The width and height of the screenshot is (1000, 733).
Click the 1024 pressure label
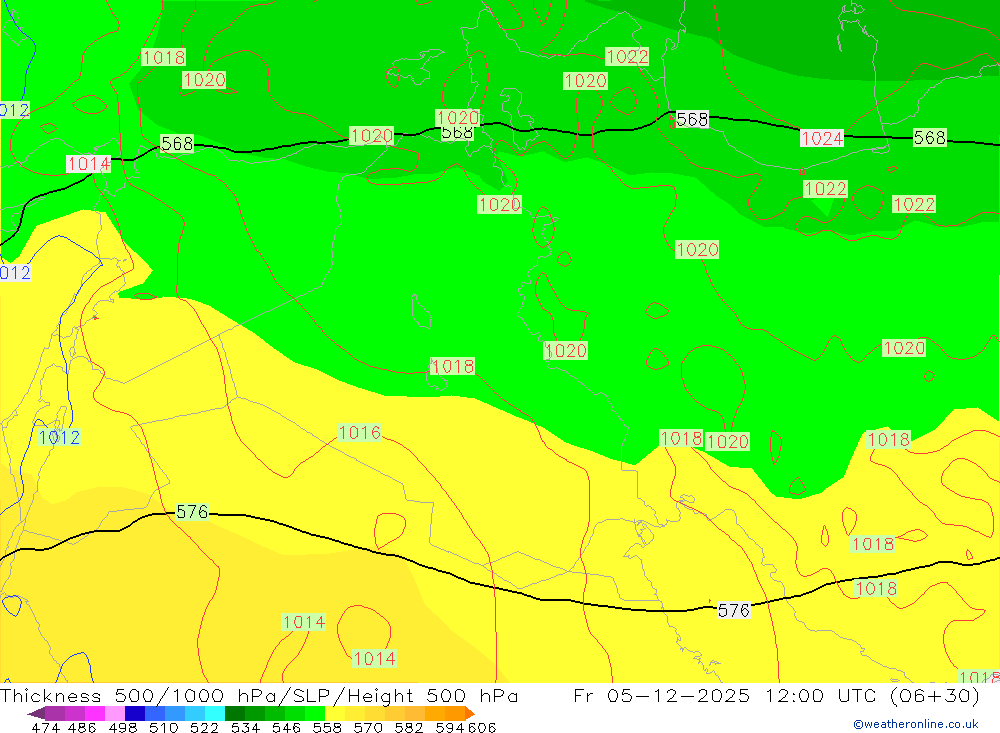(821, 138)
